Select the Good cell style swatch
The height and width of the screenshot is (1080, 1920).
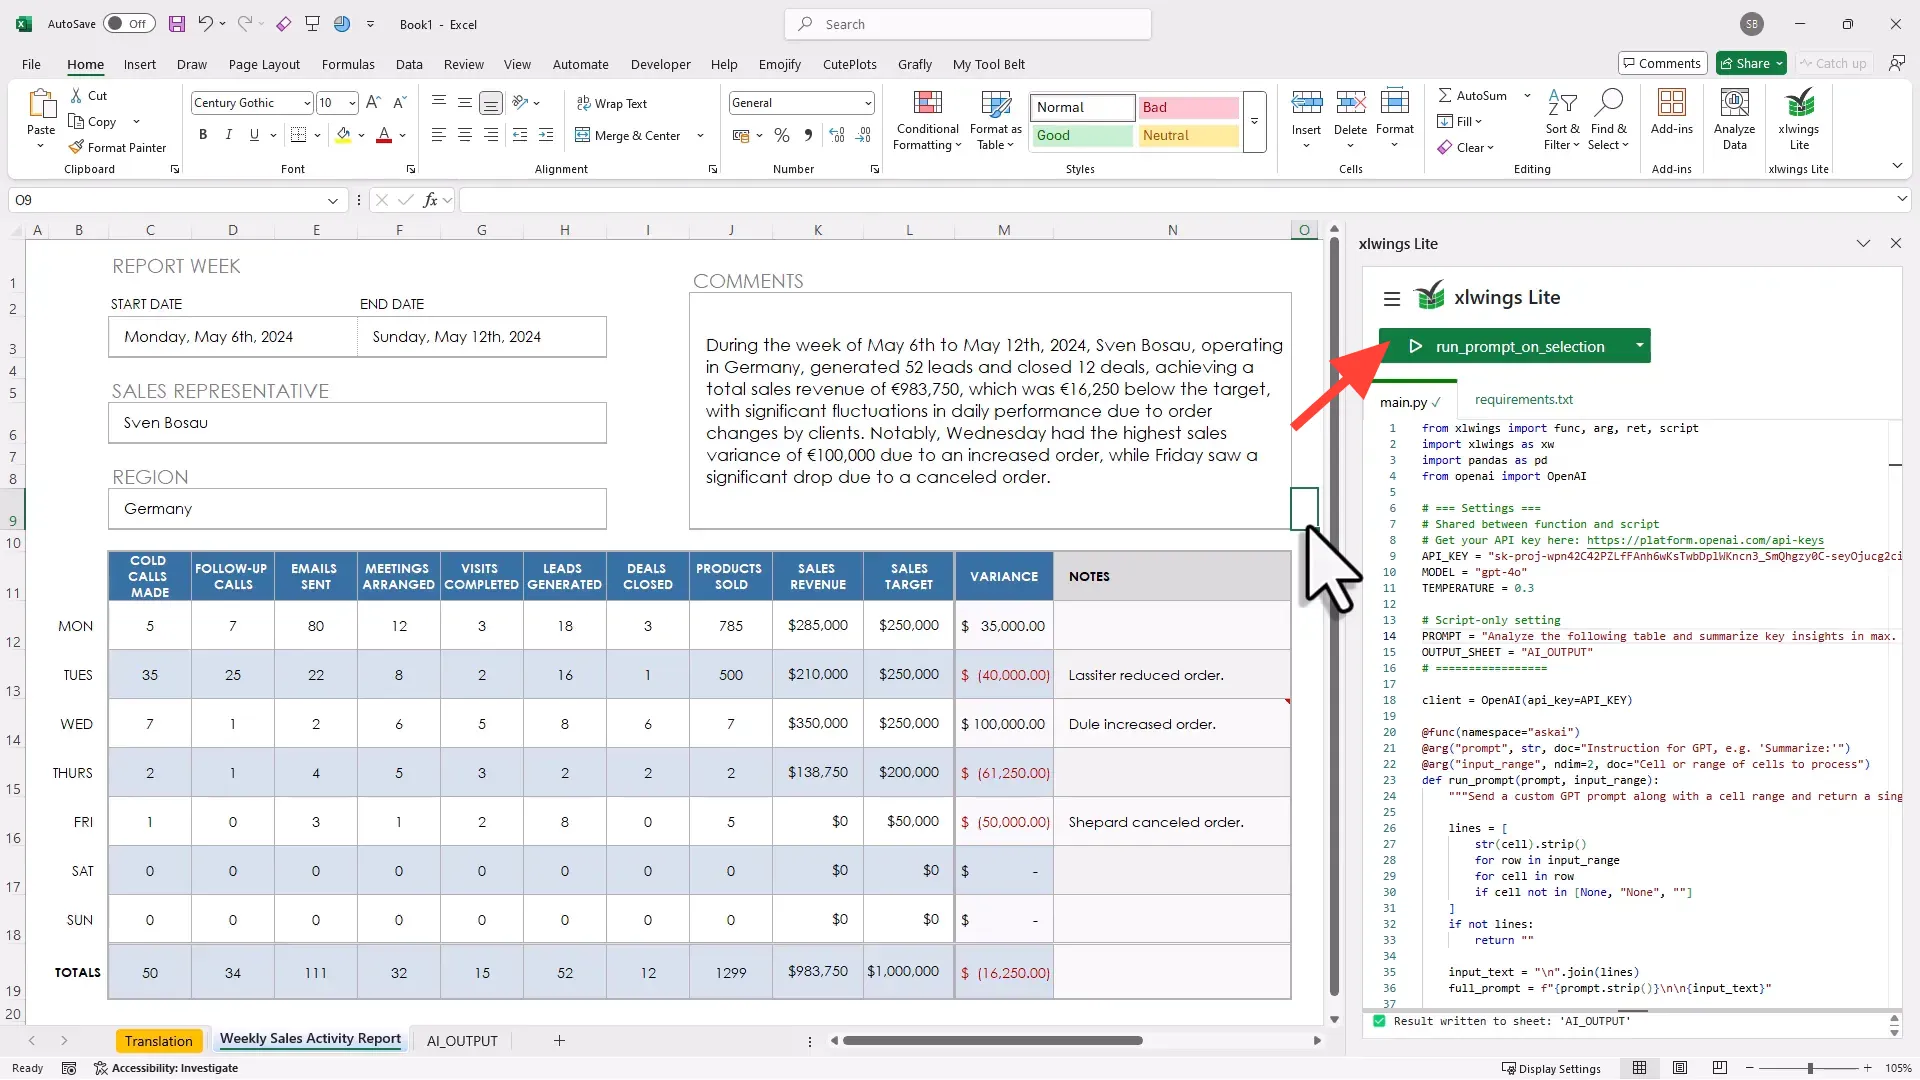point(1082,135)
